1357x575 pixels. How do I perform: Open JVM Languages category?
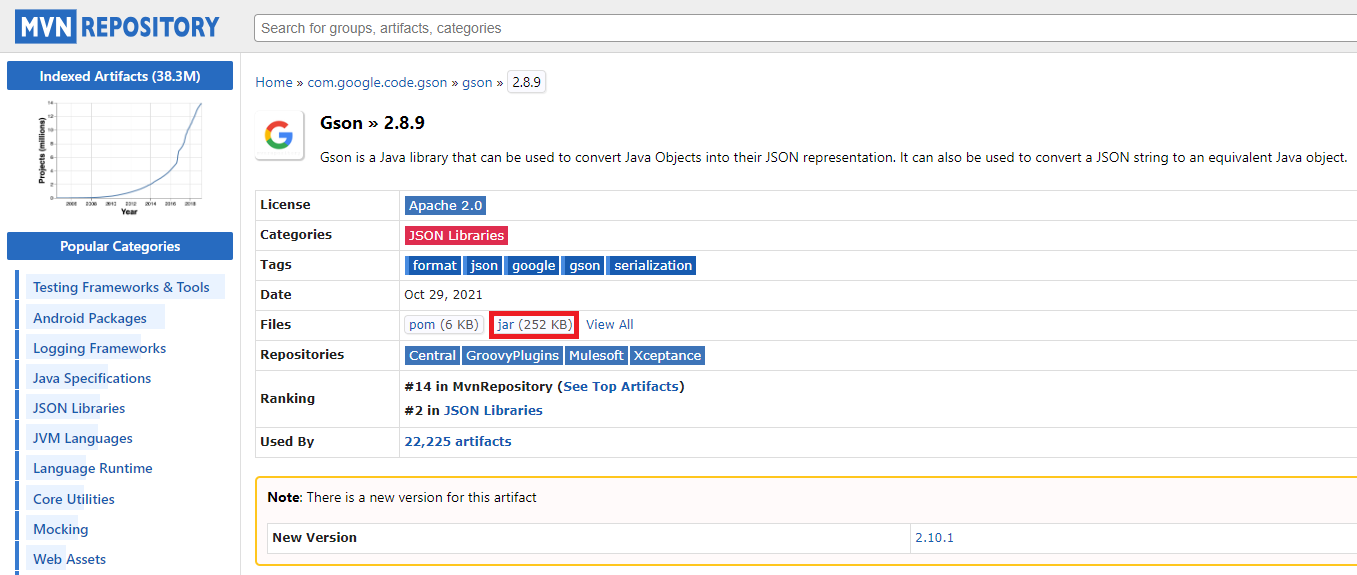coord(83,438)
